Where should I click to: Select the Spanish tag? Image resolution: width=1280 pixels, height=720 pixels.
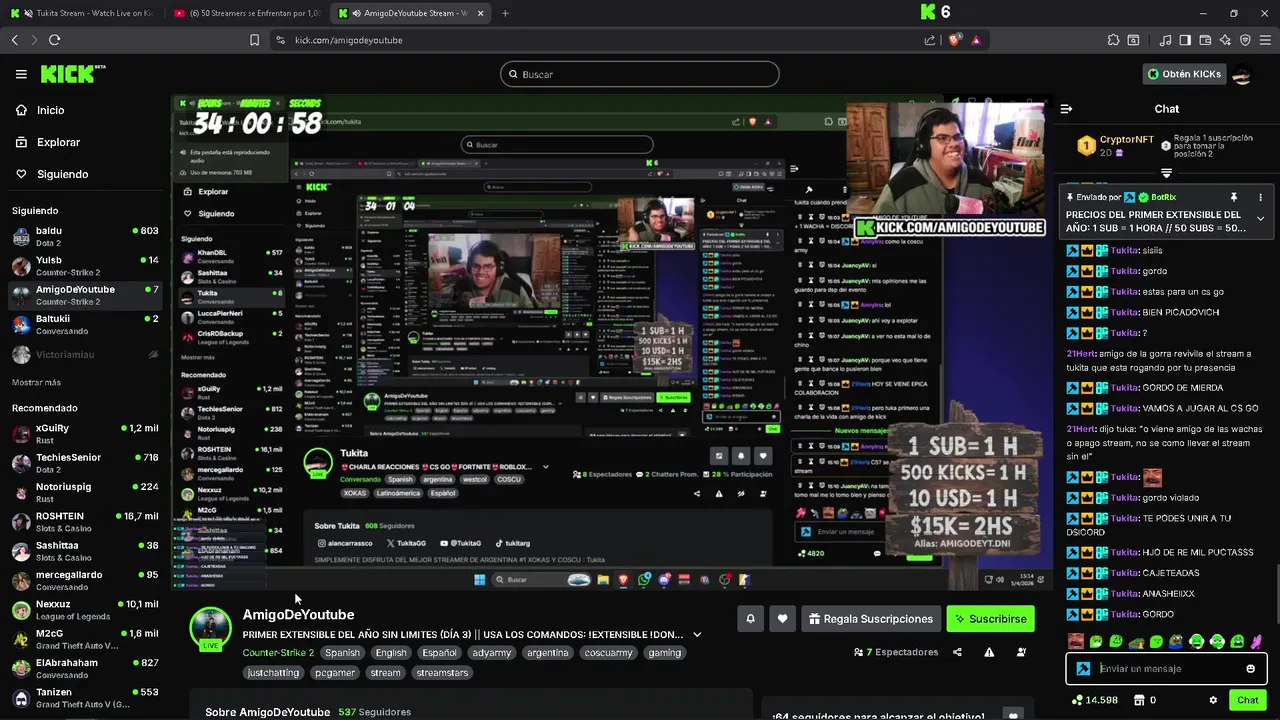coord(342,653)
